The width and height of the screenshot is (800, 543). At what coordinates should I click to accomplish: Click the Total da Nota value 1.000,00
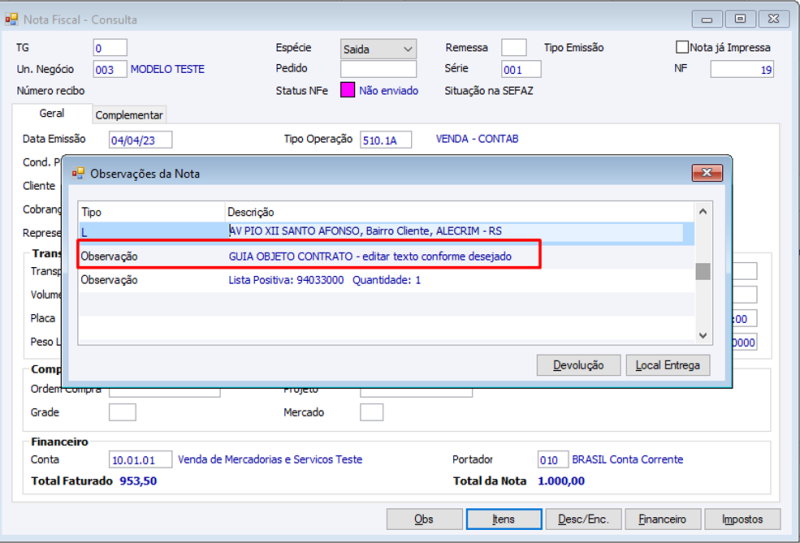coord(561,481)
